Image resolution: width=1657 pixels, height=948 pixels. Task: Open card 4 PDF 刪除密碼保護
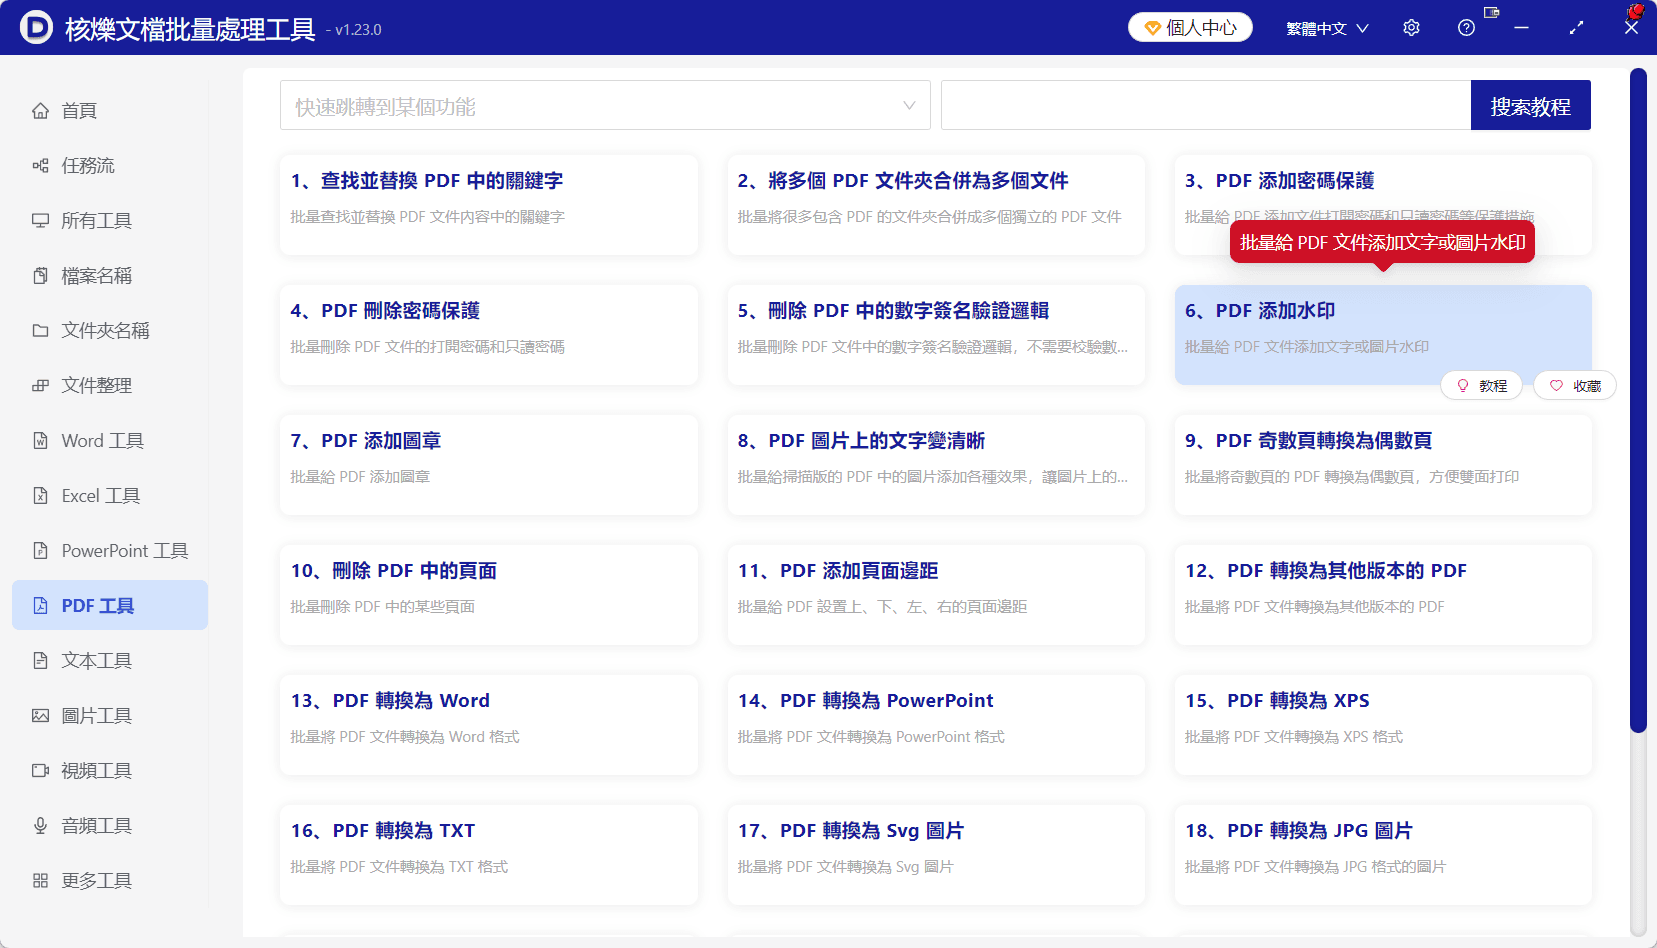point(489,335)
